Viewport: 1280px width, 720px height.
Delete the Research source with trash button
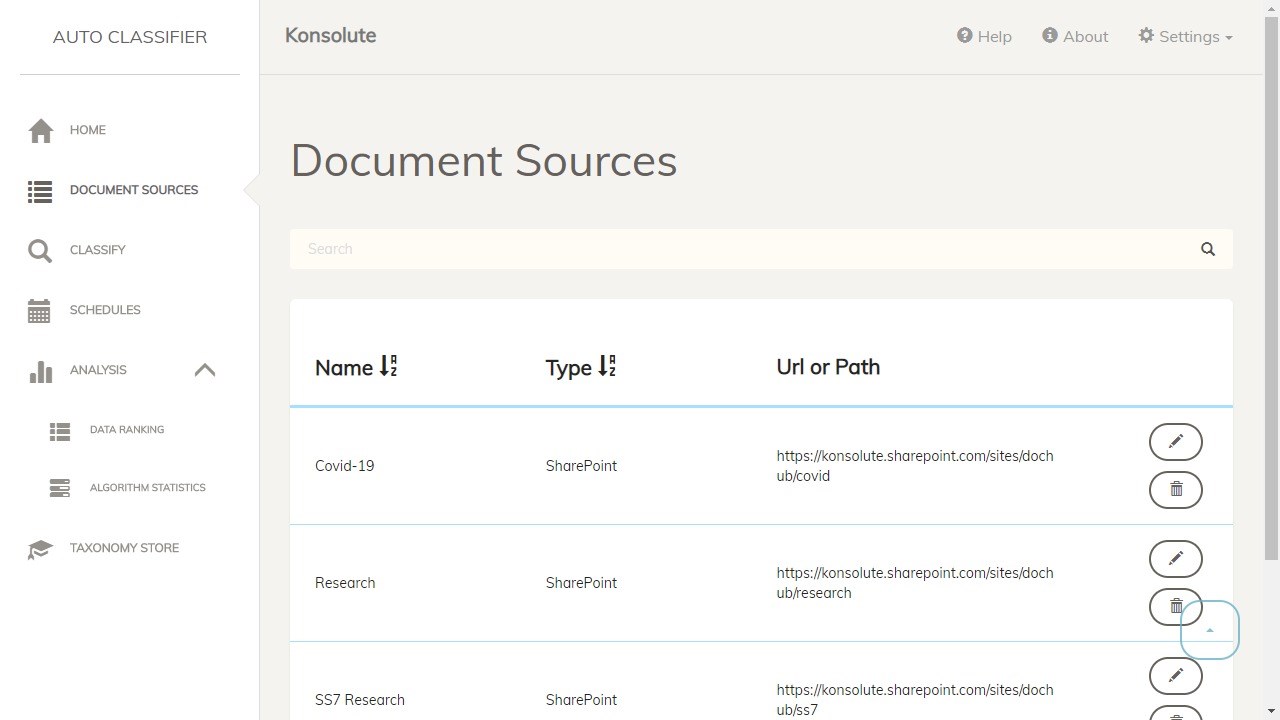[1176, 606]
